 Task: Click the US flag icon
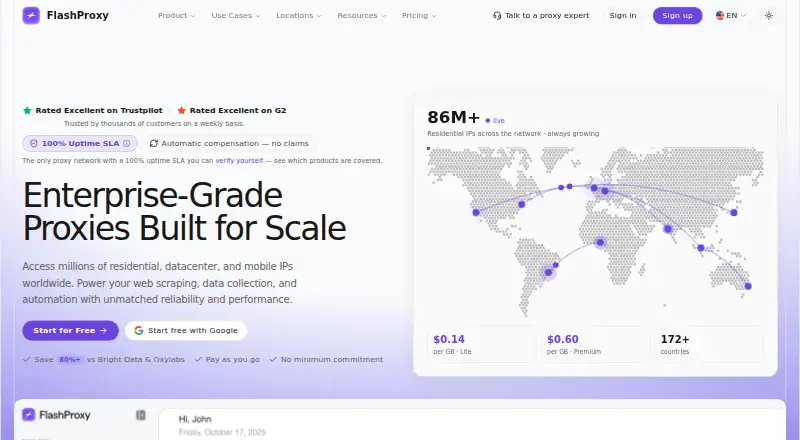click(x=720, y=15)
